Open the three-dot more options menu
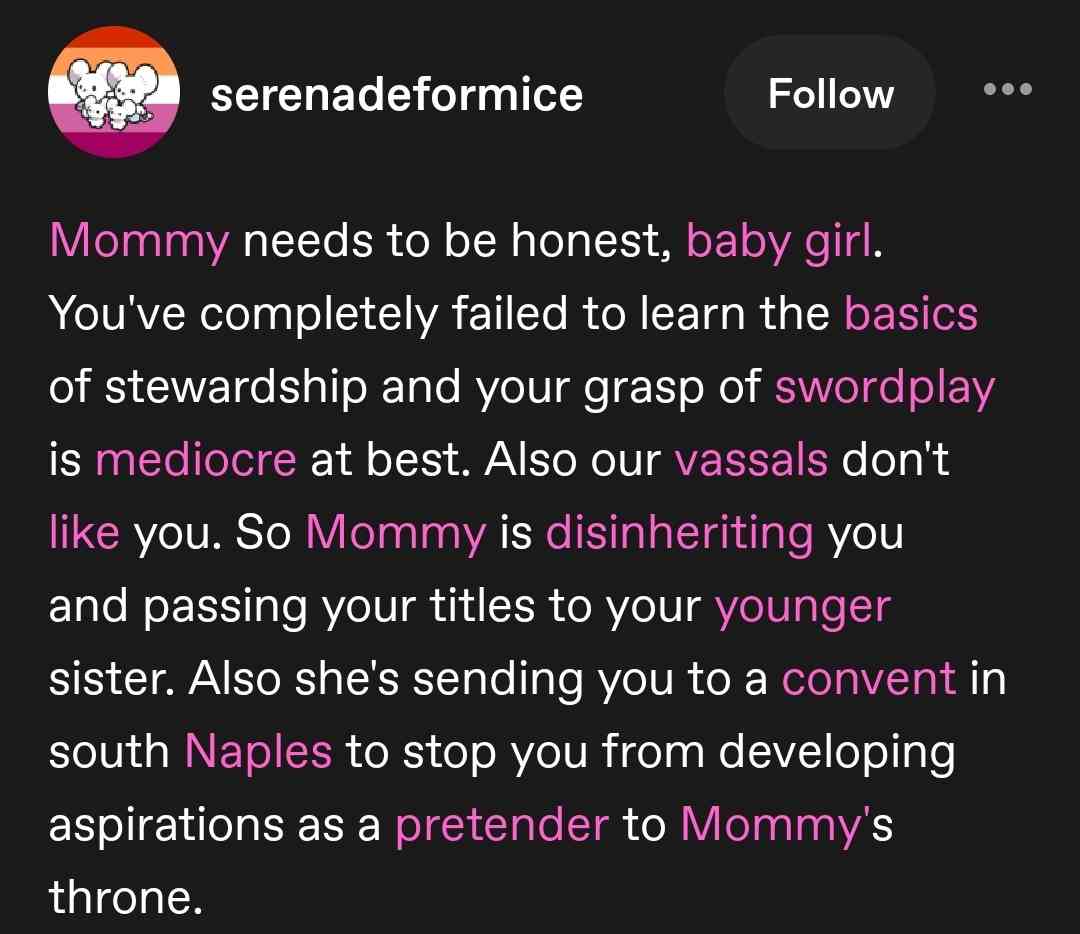The width and height of the screenshot is (1080, 934). coord(1006,90)
